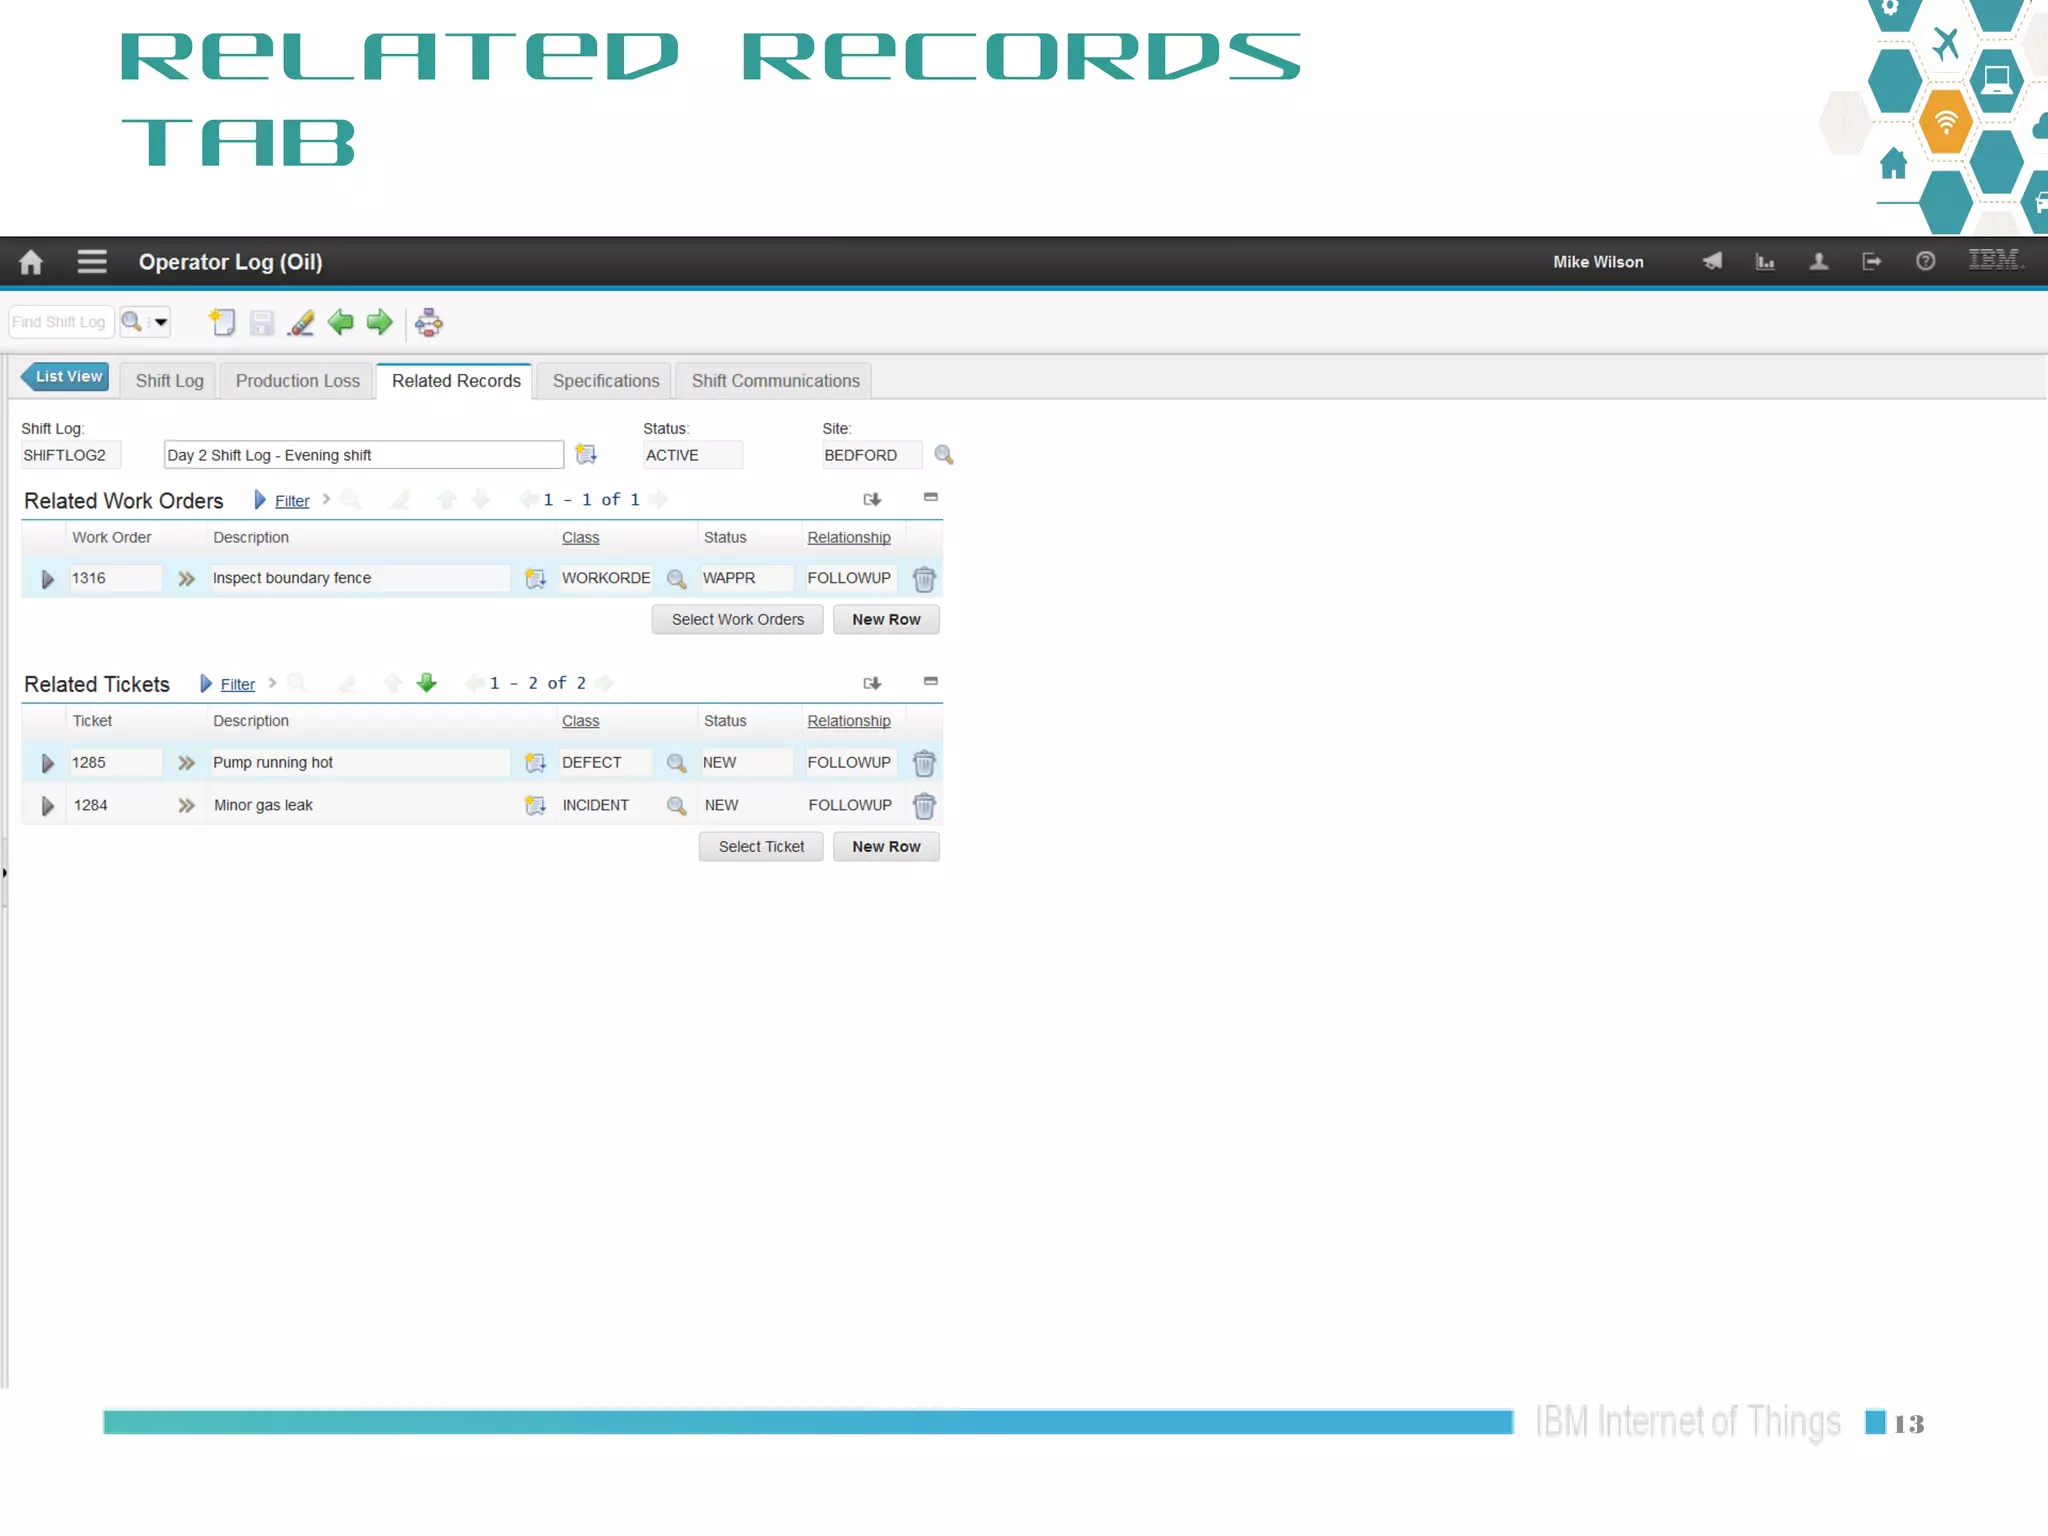Click the Inspect boundary fence description field
This screenshot has height=1536, width=2048.
pyautogui.click(x=360, y=579)
